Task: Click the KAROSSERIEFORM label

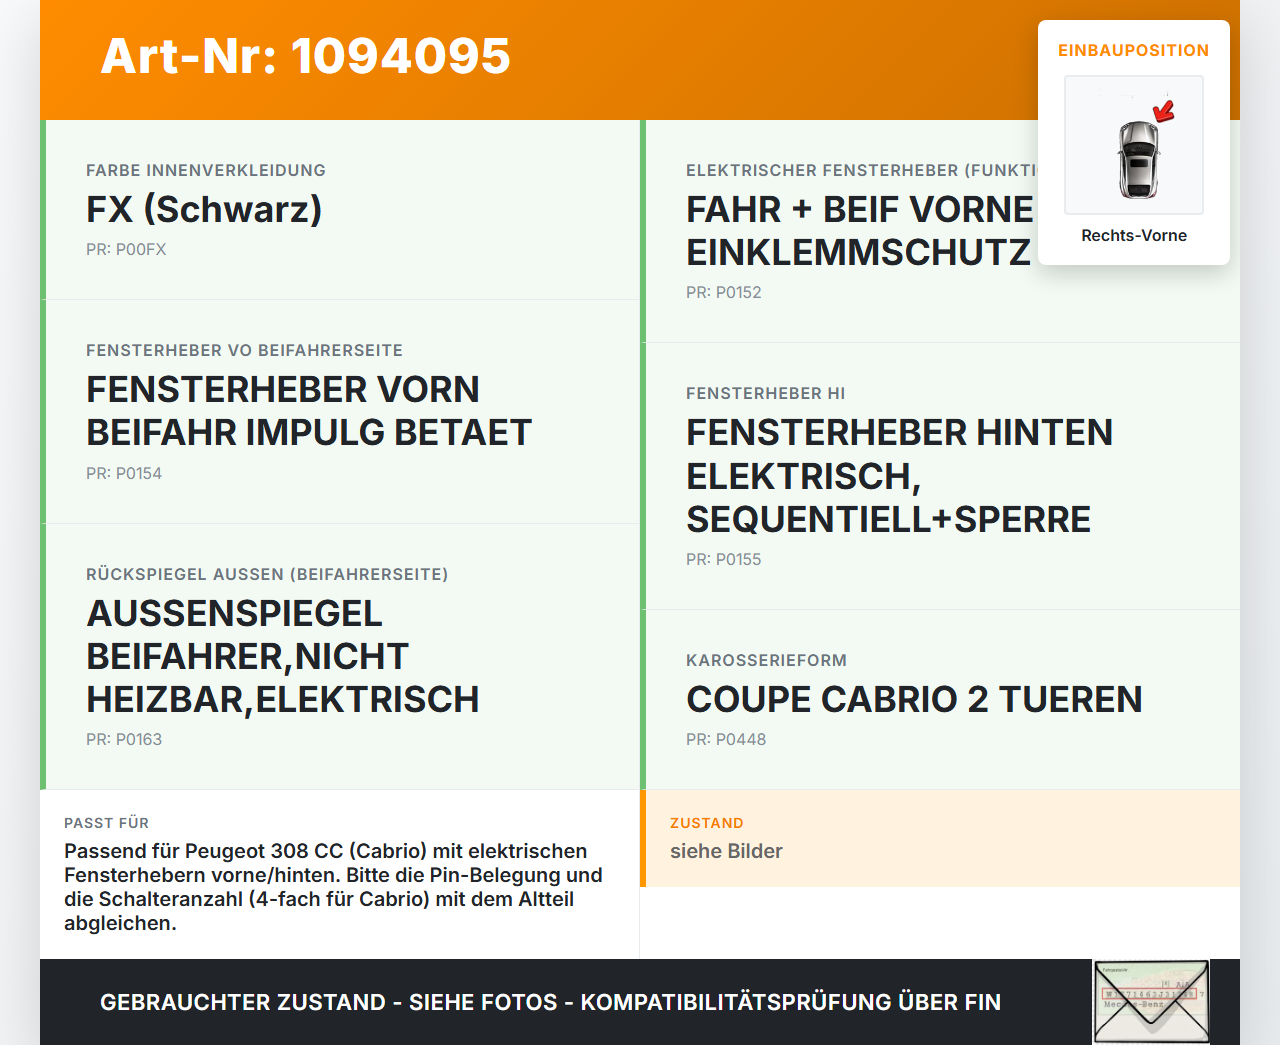Action: [x=767, y=661]
